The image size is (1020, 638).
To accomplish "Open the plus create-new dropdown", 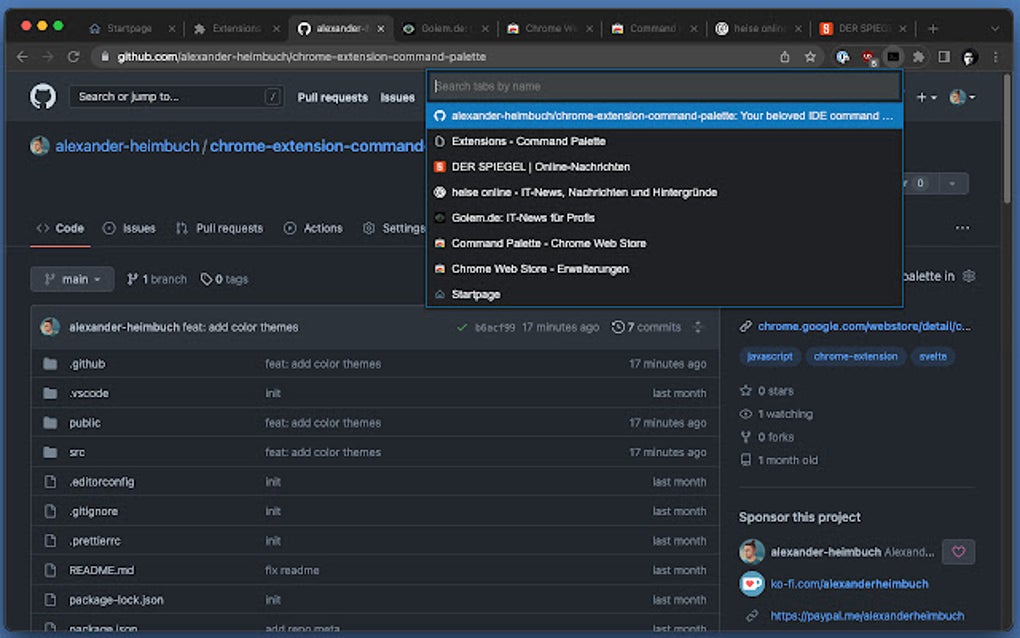I will tap(922, 97).
